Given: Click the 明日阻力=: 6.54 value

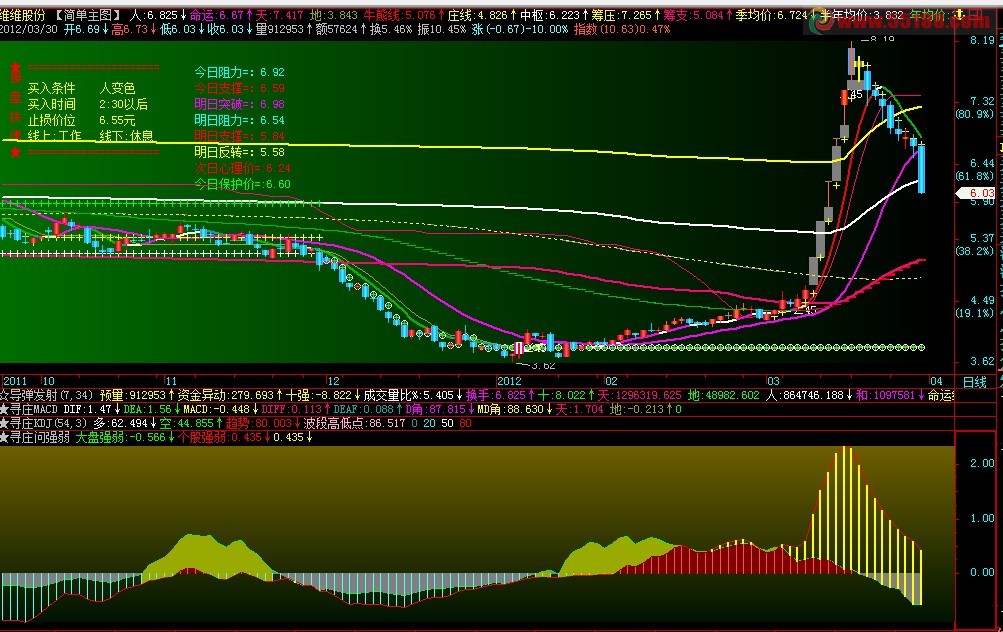Looking at the screenshot, I should point(239,120).
